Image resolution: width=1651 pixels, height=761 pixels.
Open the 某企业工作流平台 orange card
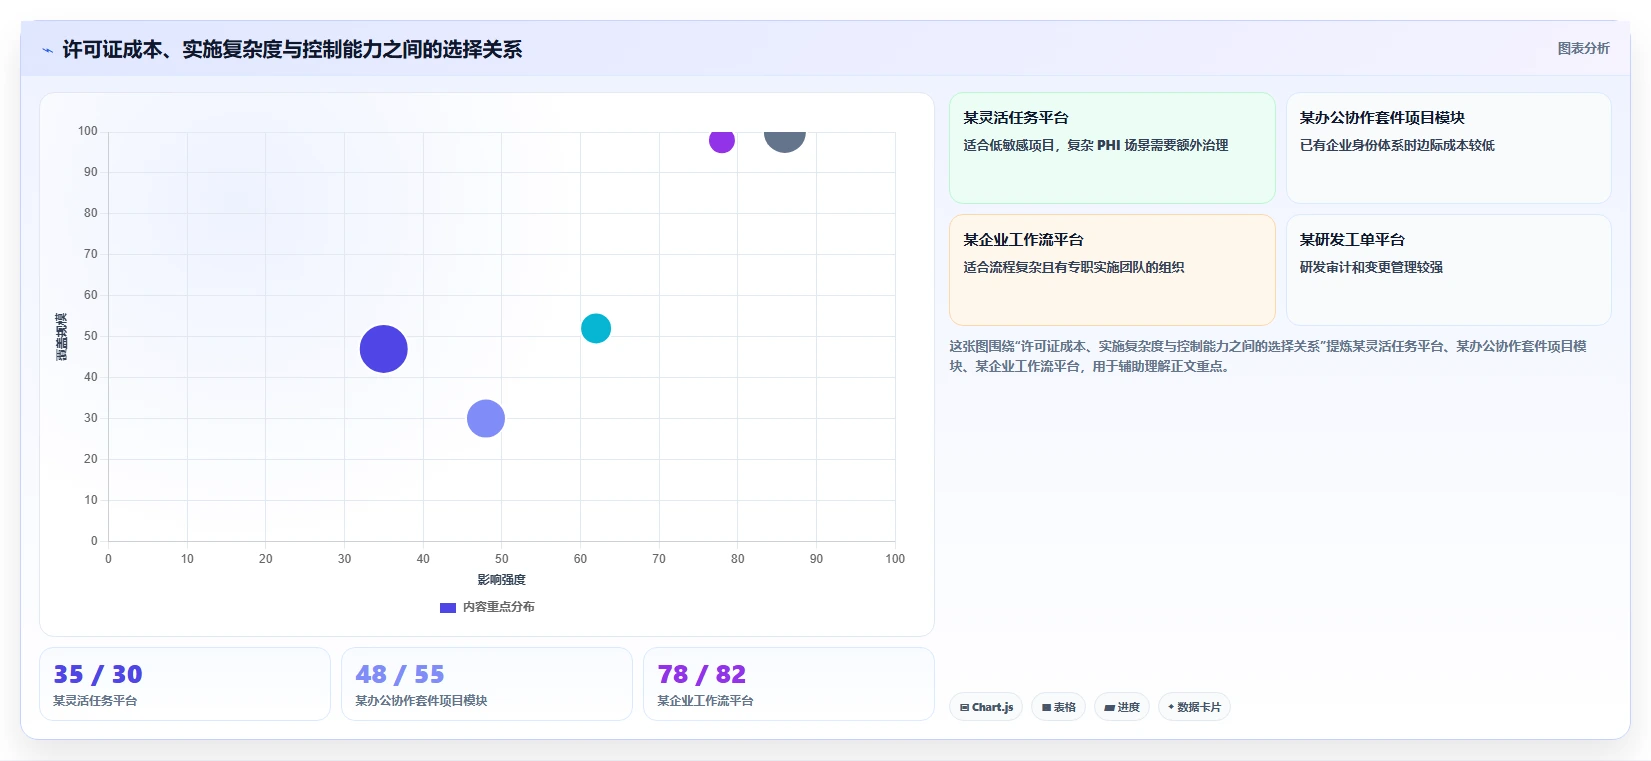(1112, 270)
